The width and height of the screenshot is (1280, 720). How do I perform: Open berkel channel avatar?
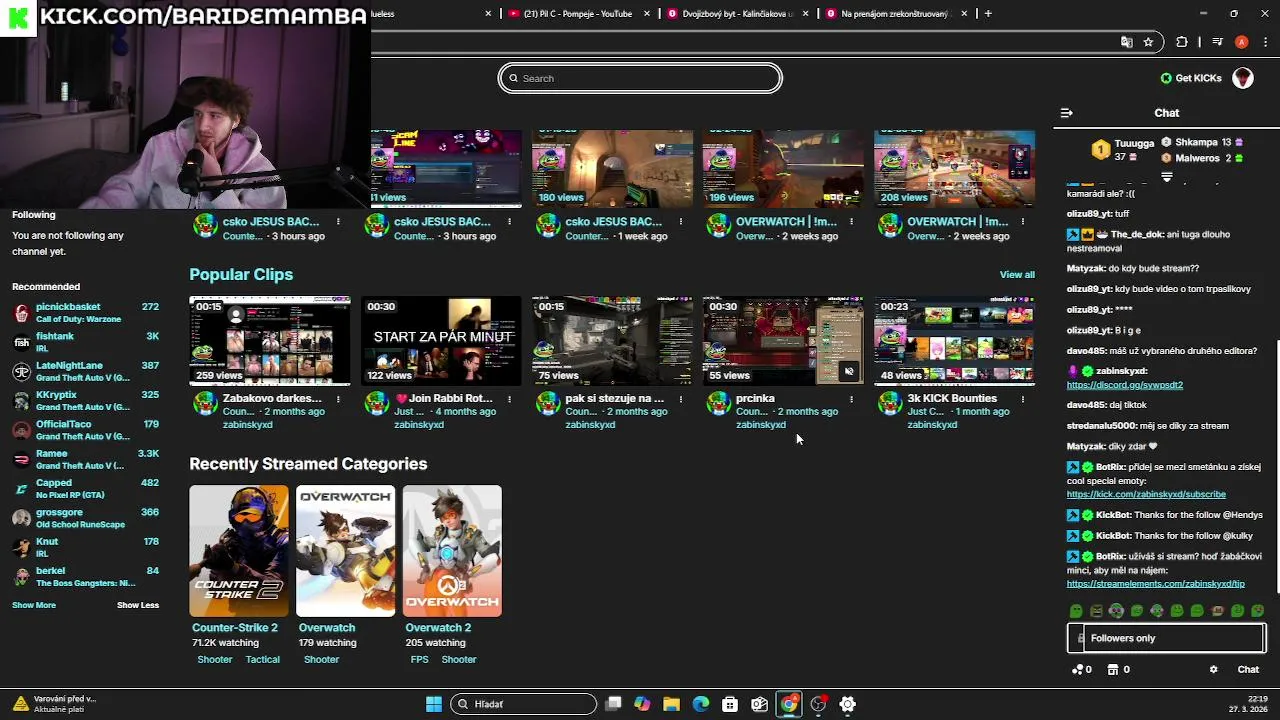[21, 576]
